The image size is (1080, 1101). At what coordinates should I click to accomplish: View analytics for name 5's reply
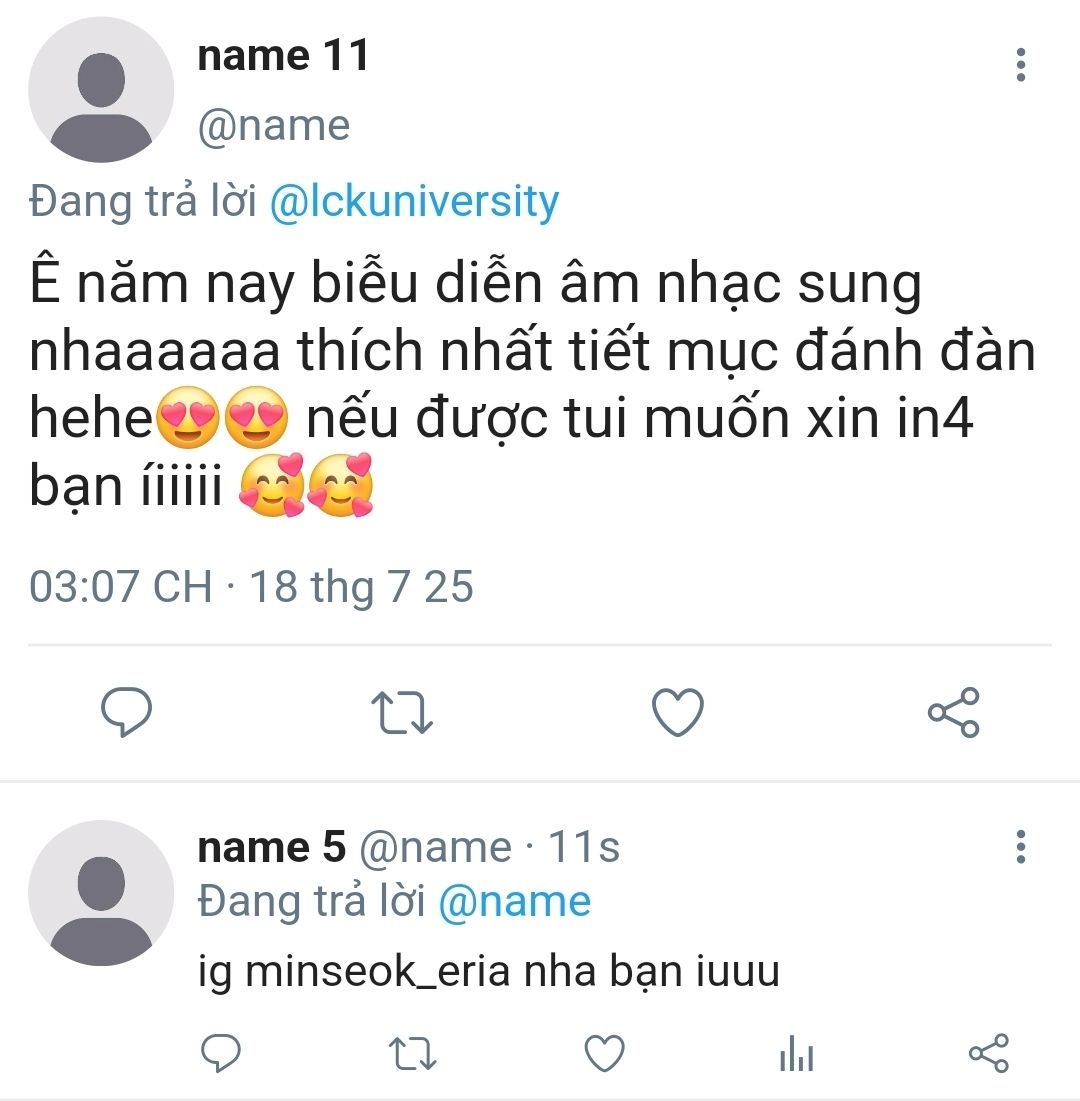796,1054
